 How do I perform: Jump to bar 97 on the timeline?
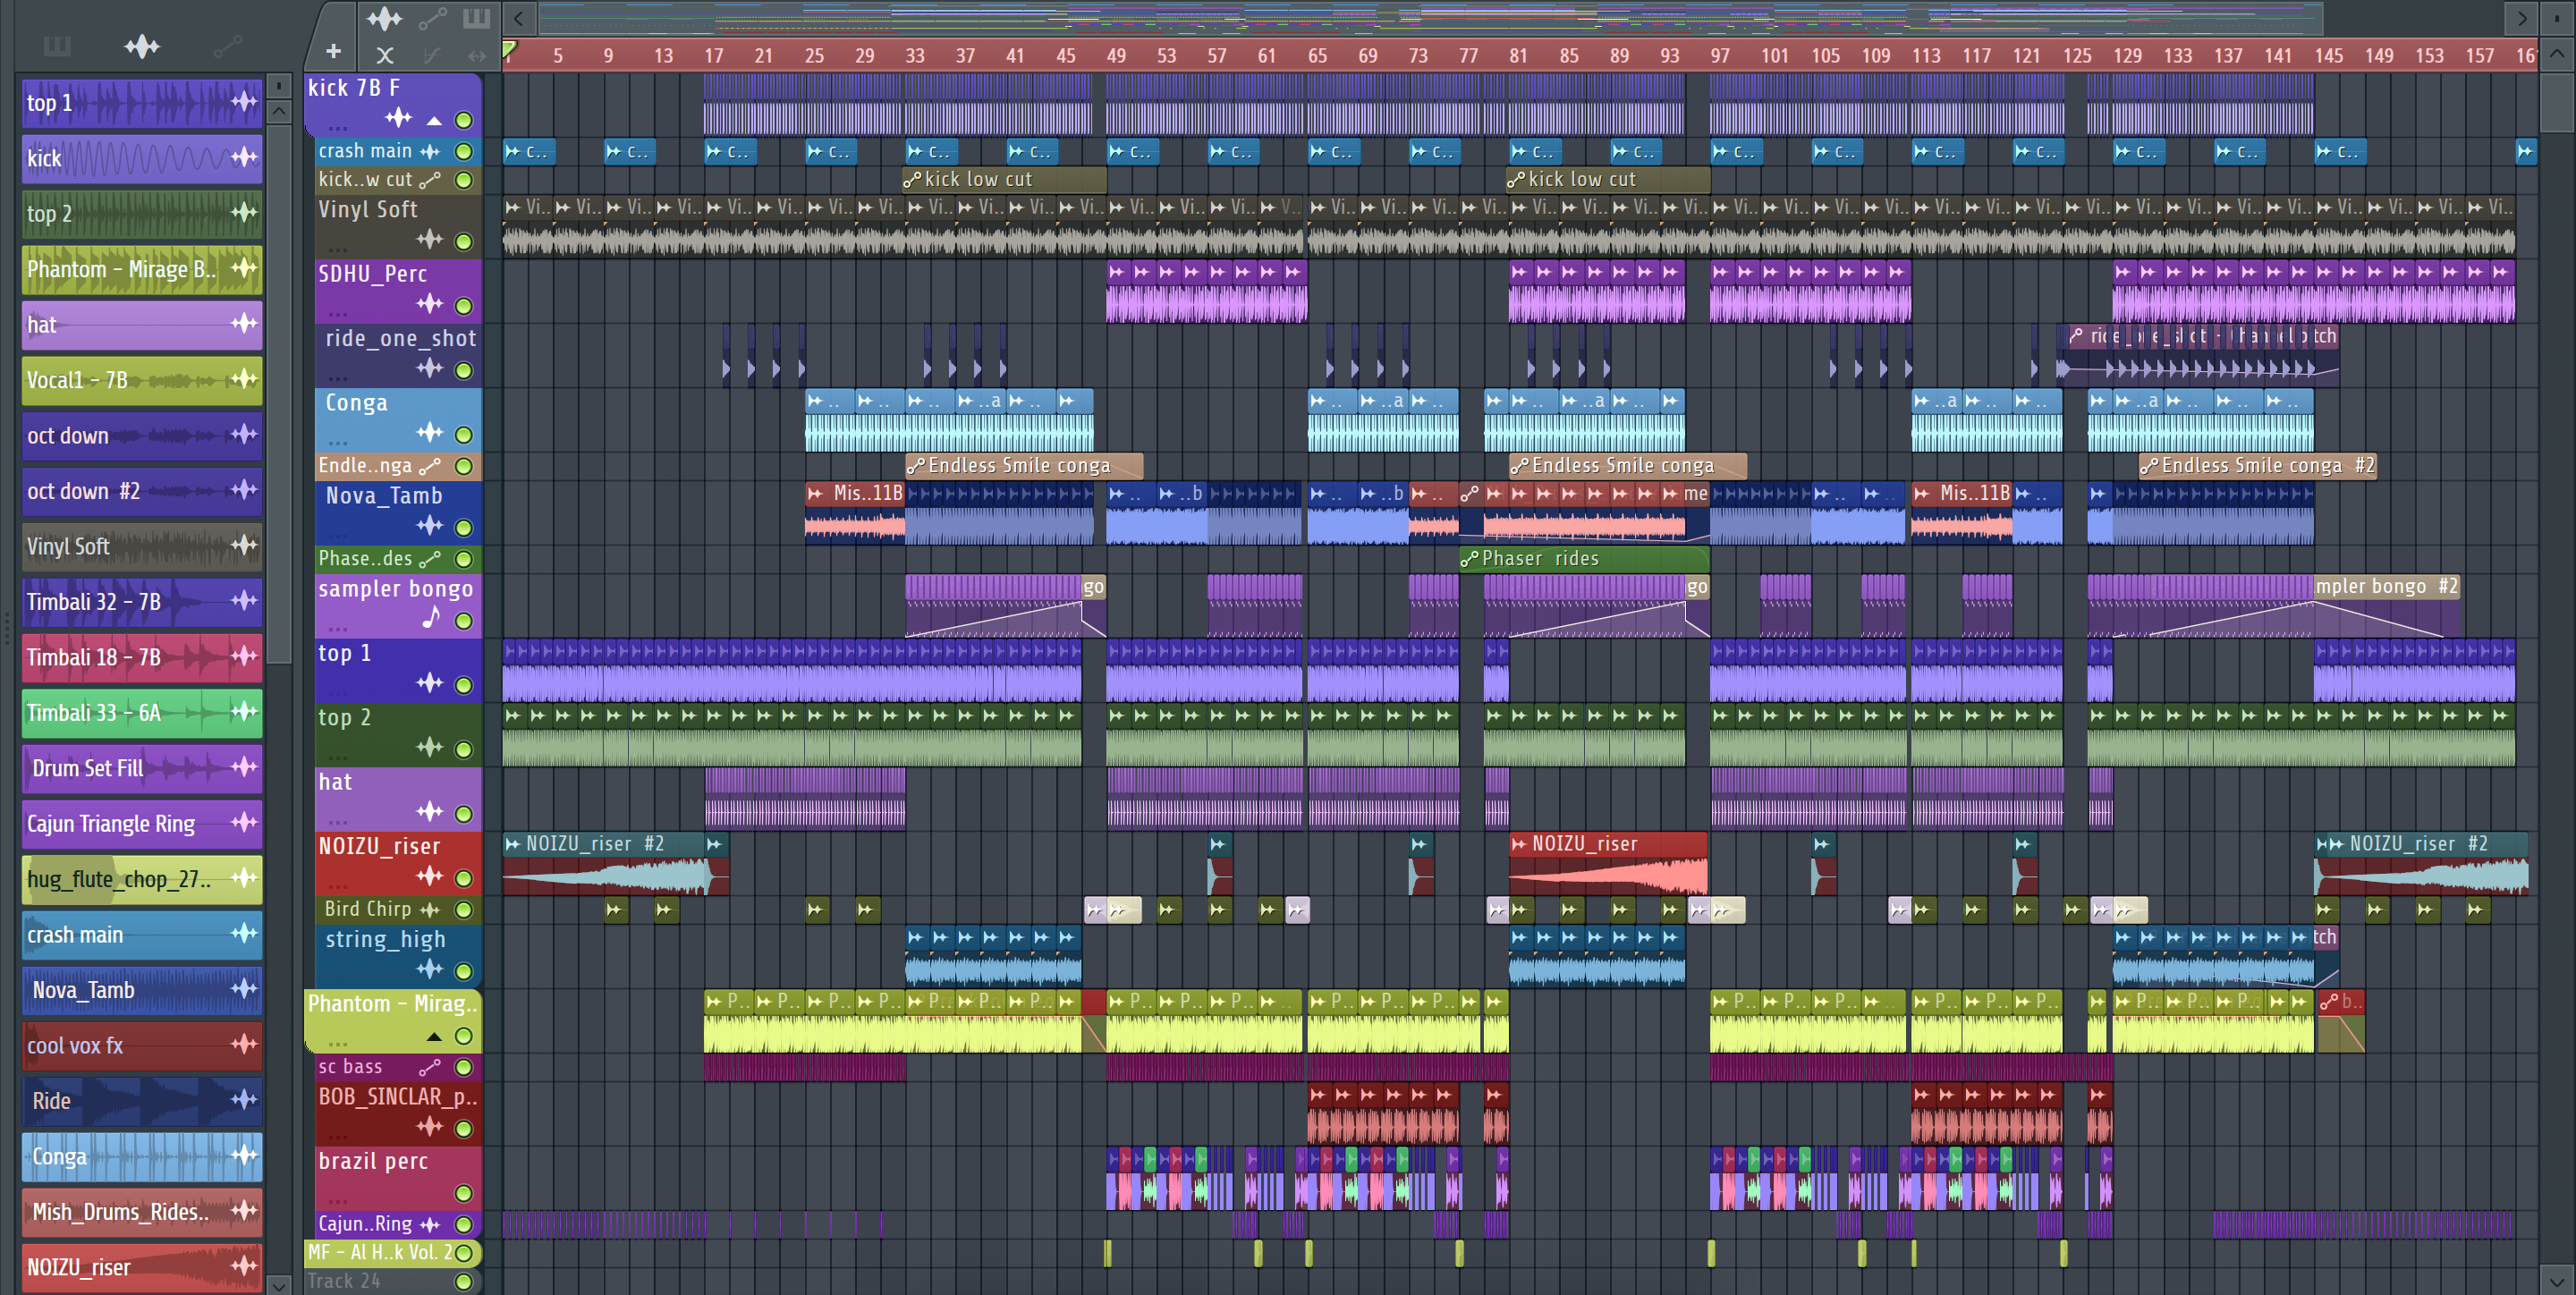point(1720,56)
